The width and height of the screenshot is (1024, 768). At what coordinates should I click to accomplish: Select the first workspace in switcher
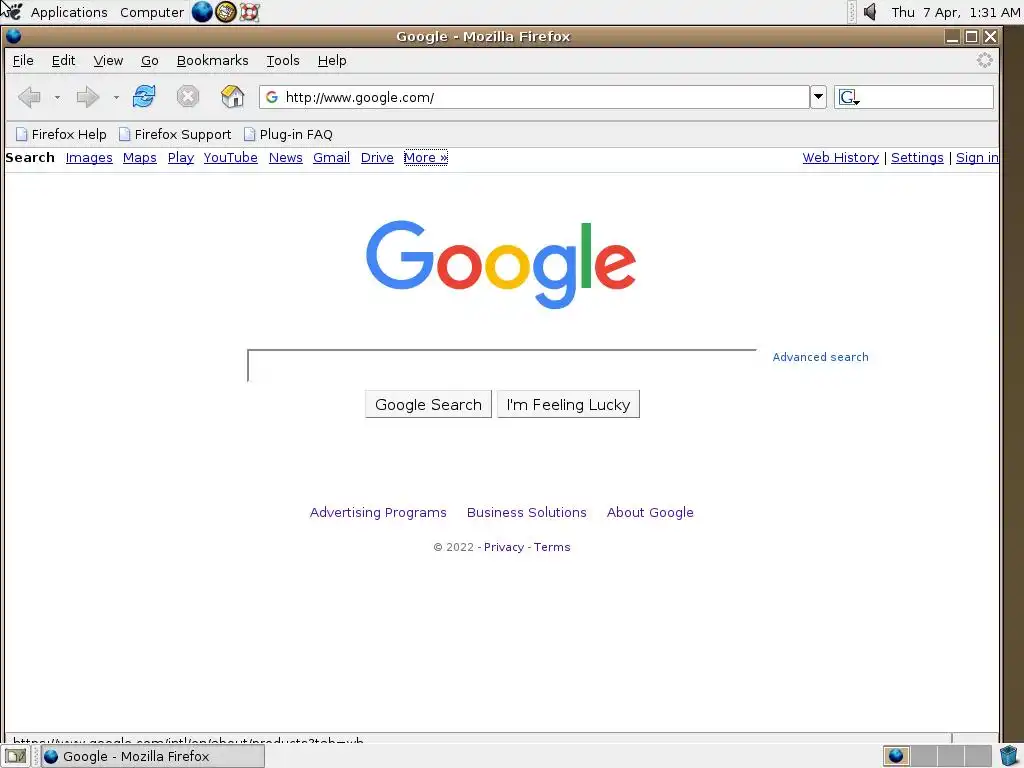point(896,756)
